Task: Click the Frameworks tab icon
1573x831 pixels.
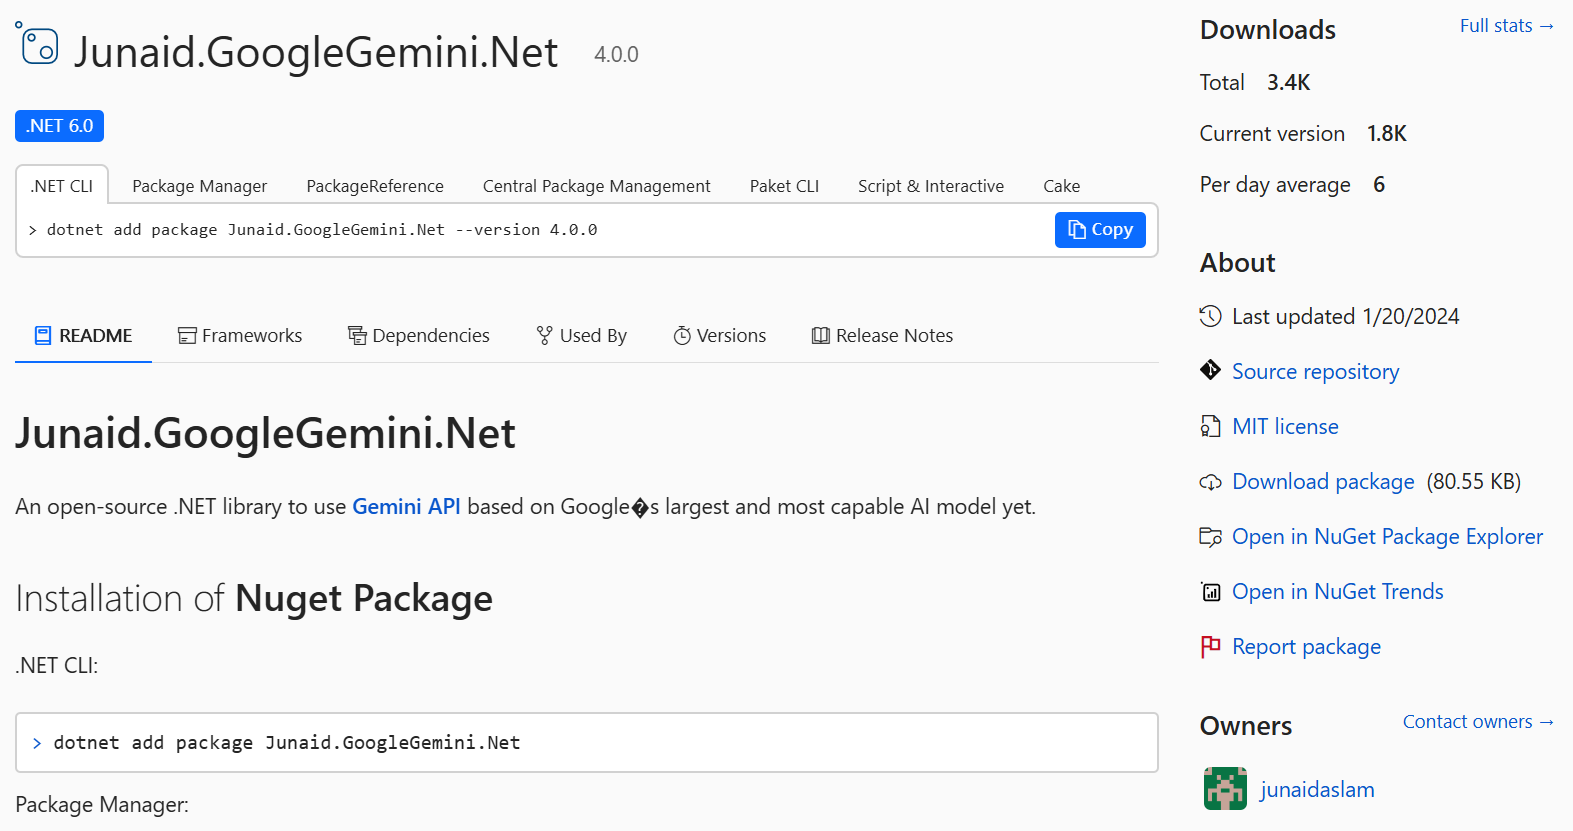Action: tap(187, 336)
